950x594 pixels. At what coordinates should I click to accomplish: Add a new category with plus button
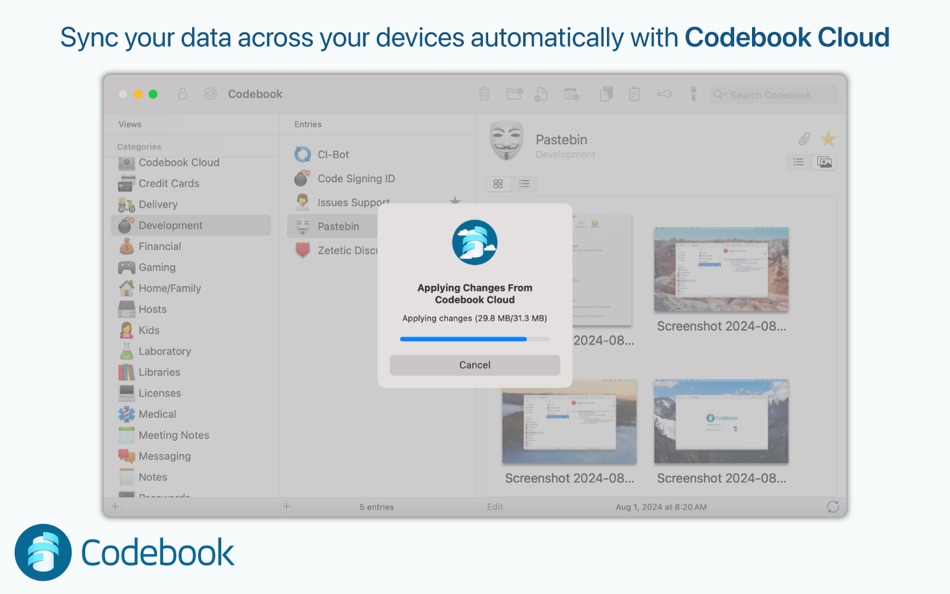(x=115, y=507)
